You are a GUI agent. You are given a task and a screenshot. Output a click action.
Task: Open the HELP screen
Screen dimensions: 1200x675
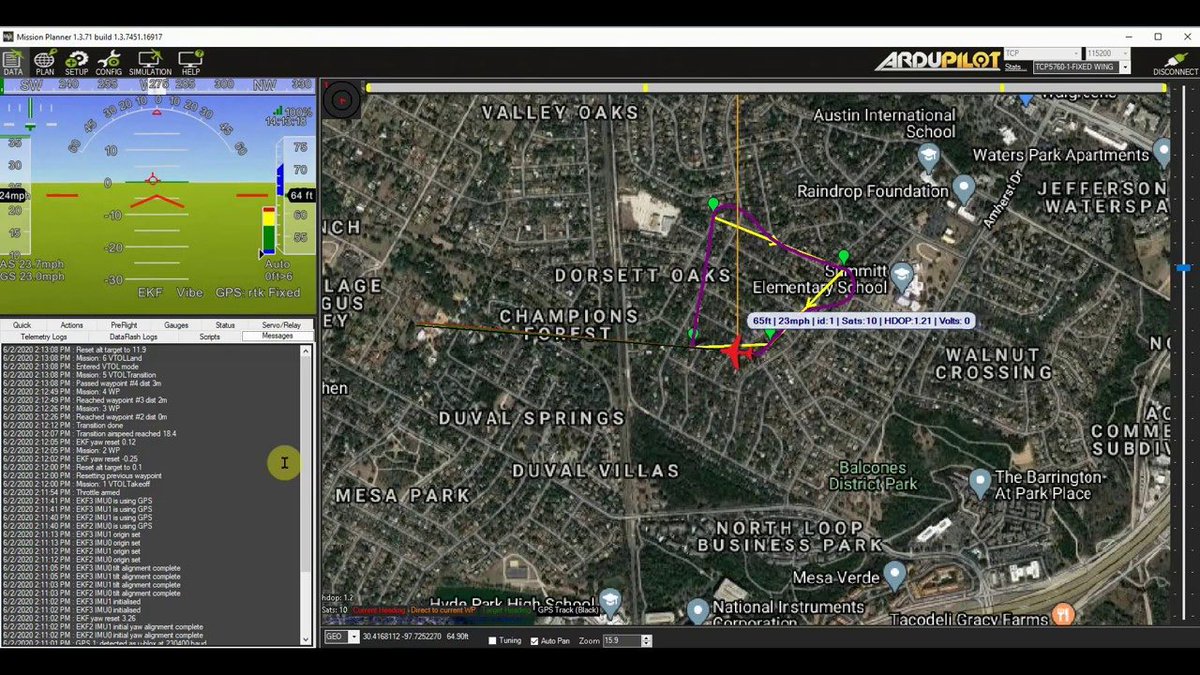(190, 63)
